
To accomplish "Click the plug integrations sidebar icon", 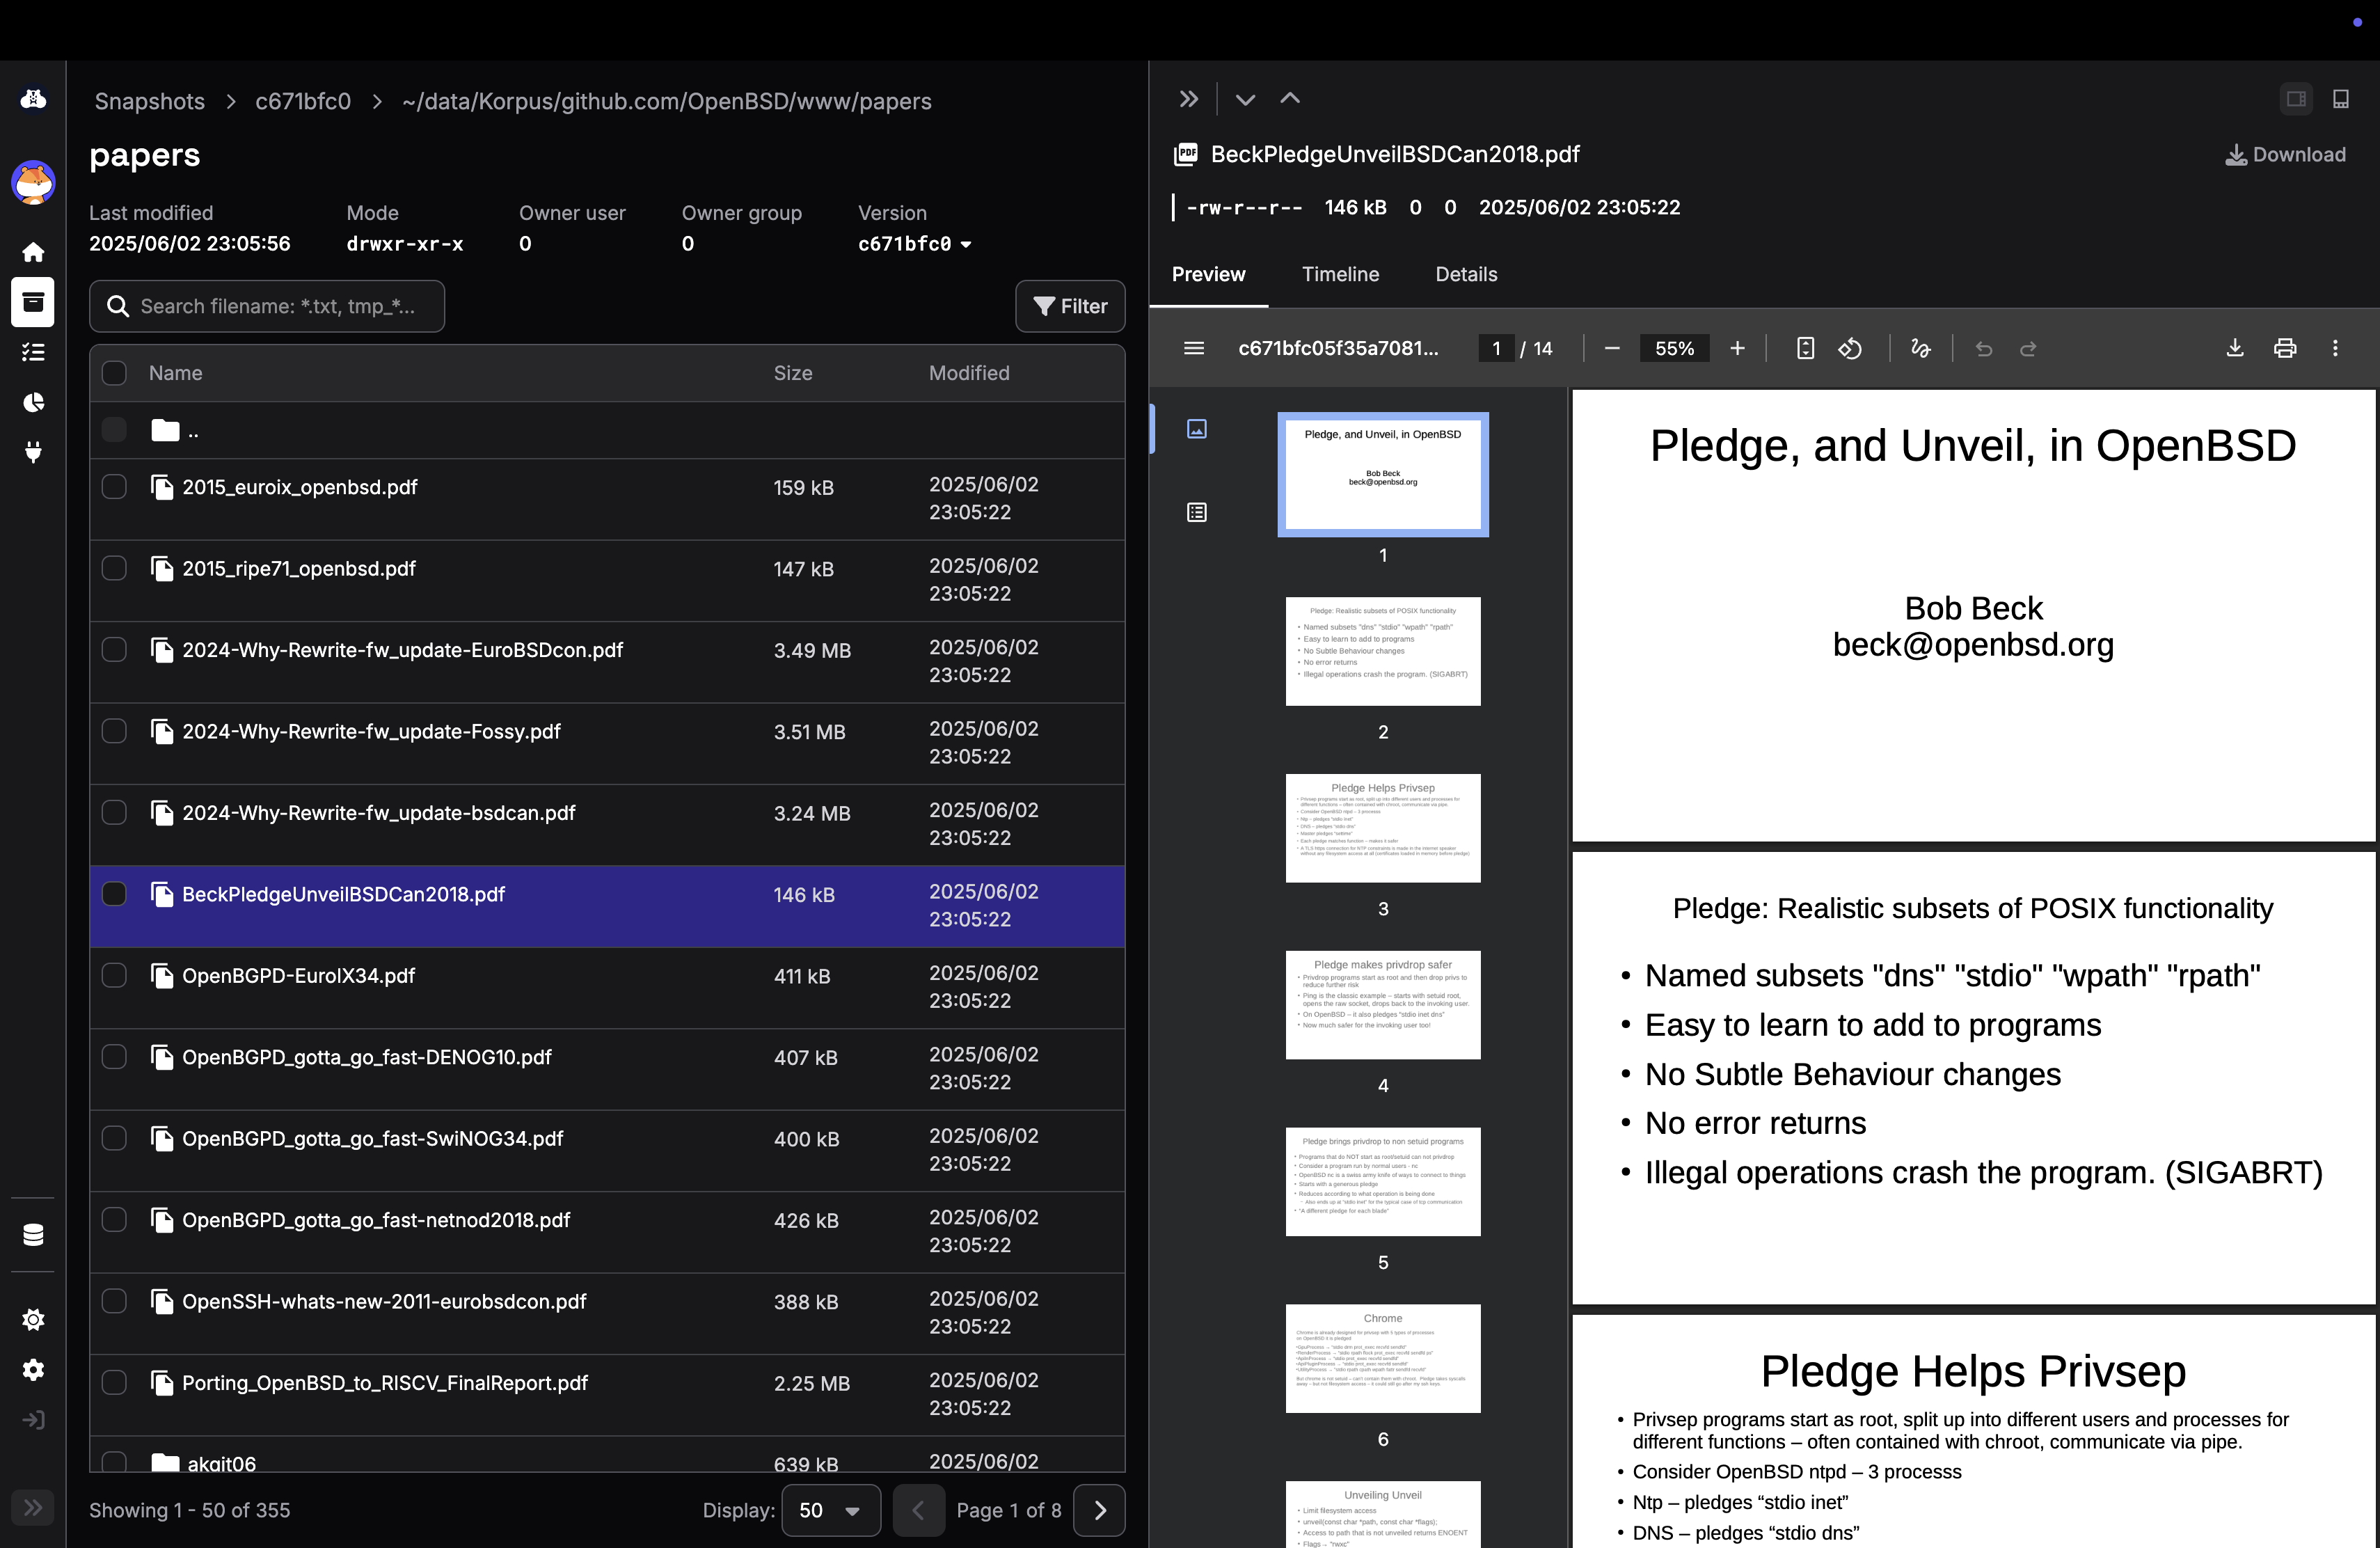I will tap(33, 452).
